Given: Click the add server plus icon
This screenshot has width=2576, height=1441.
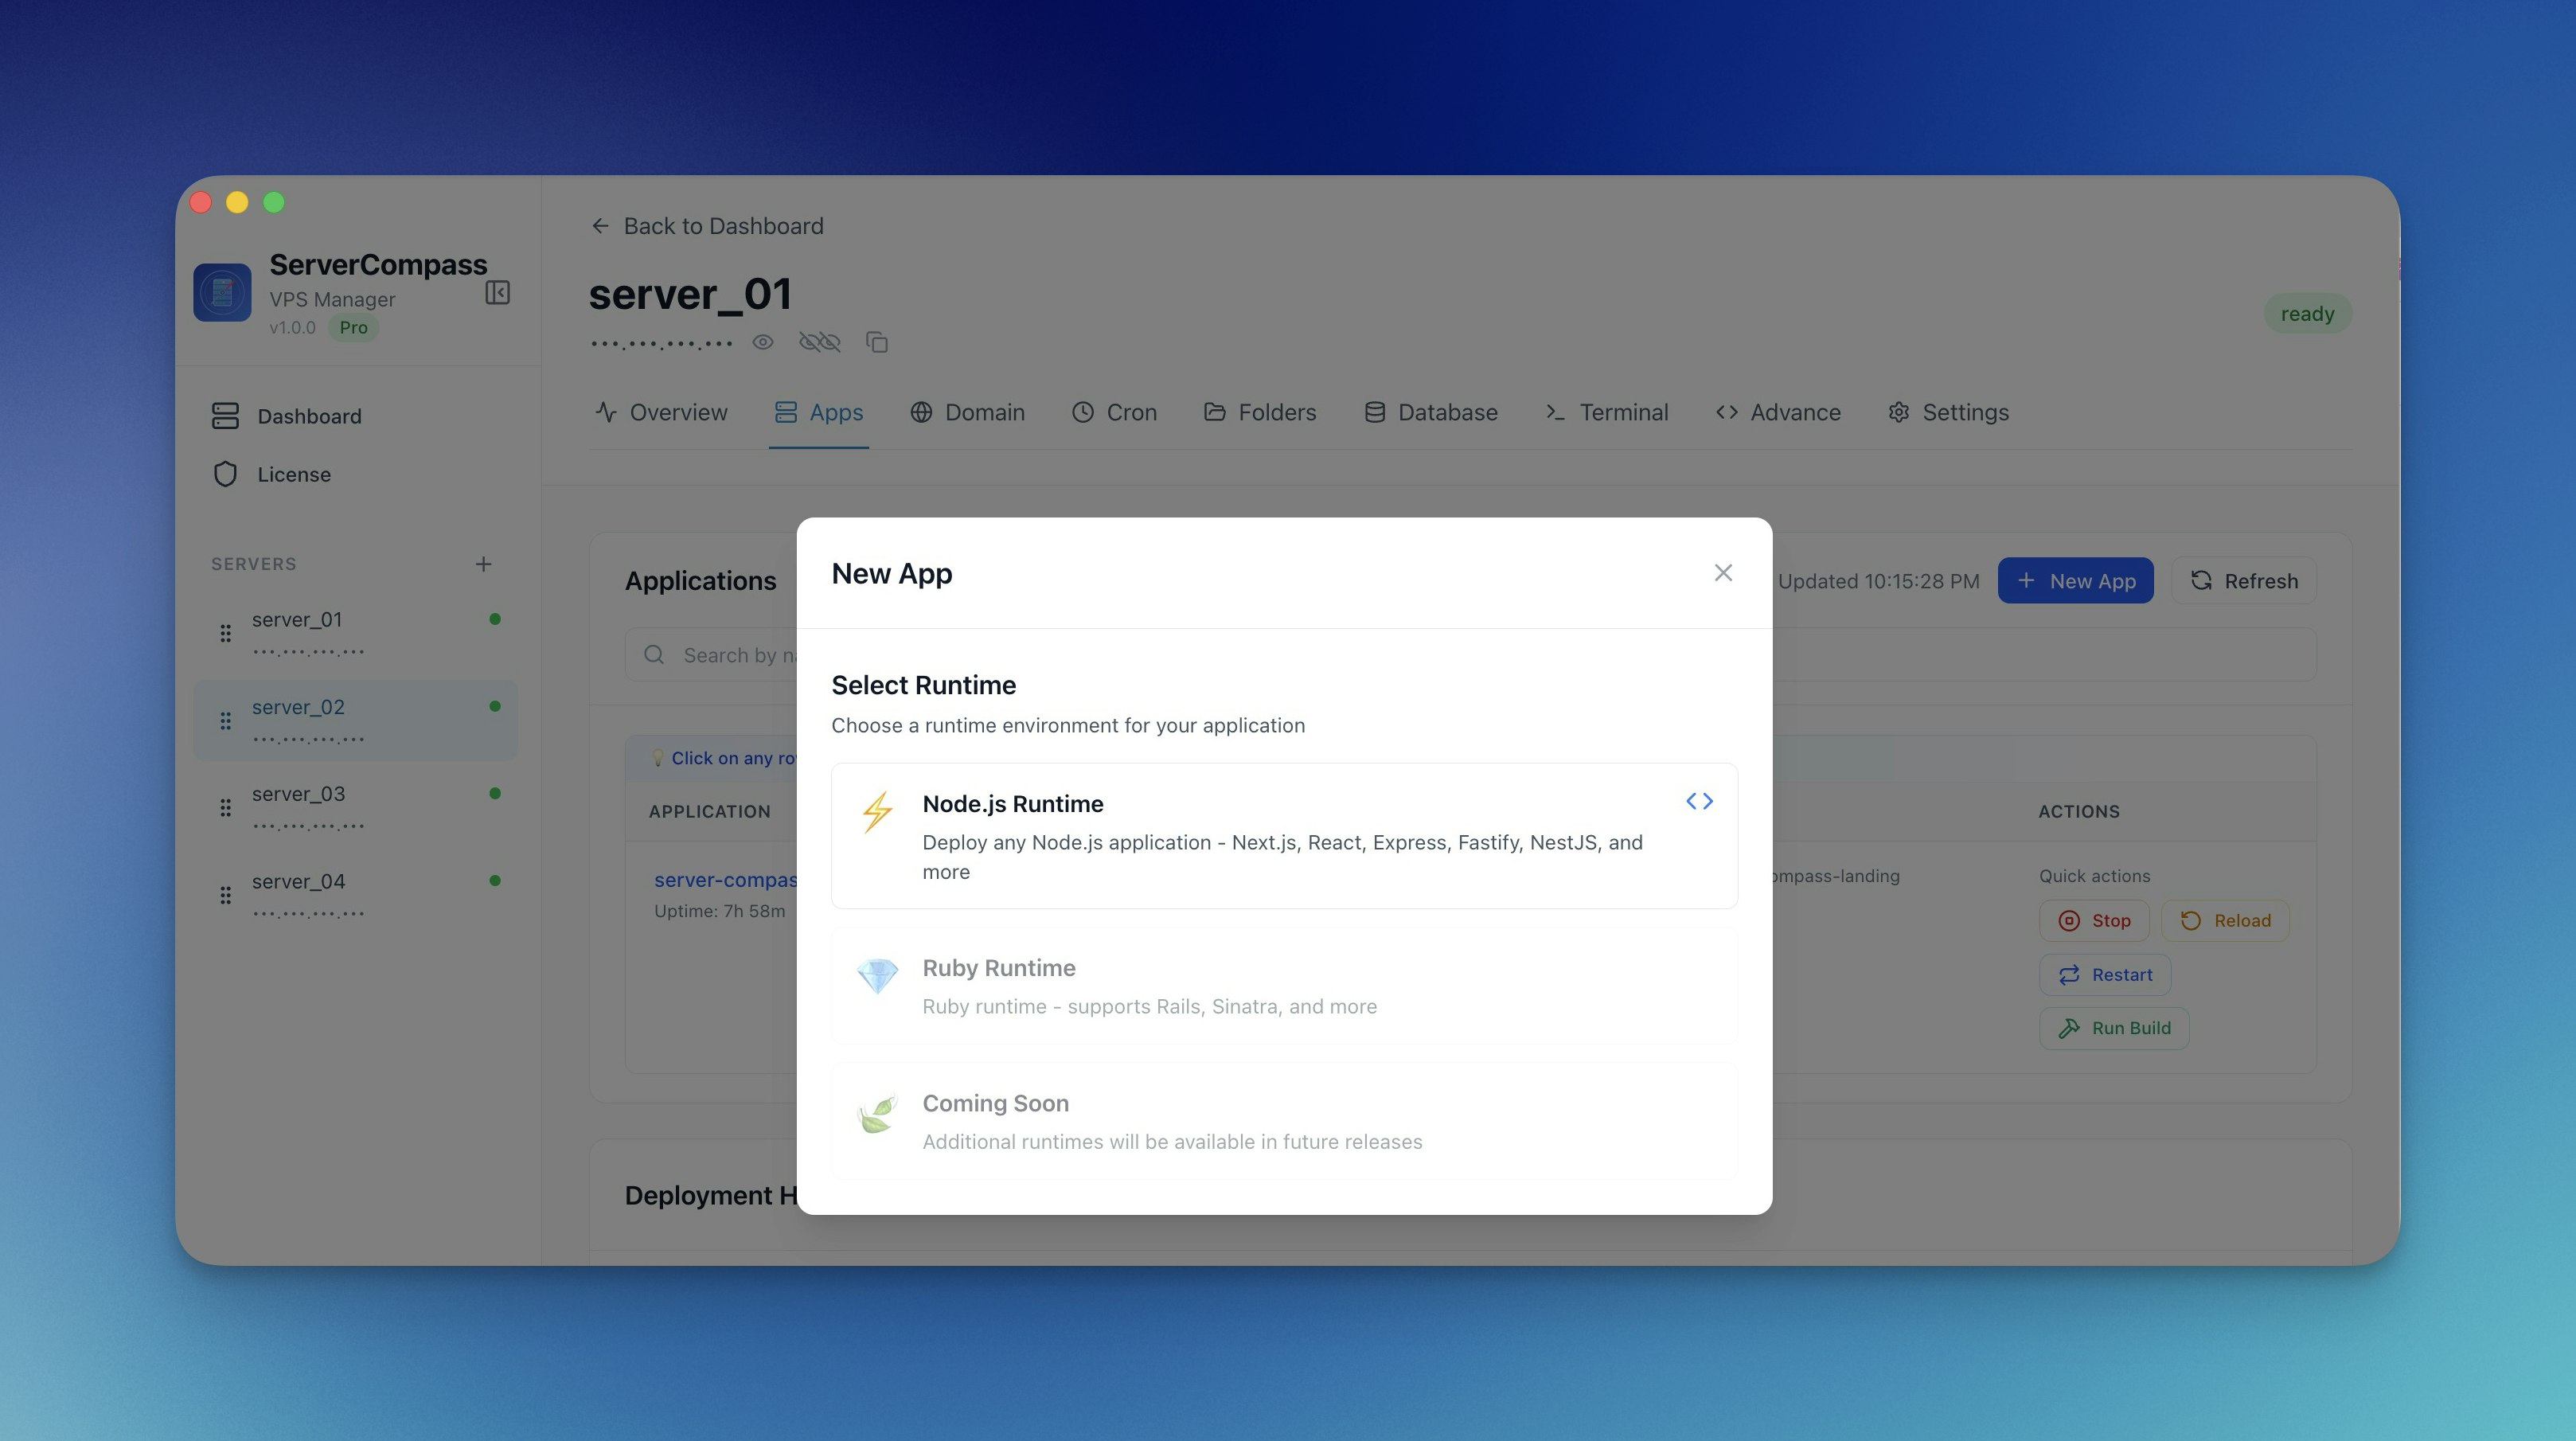Looking at the screenshot, I should pos(483,564).
